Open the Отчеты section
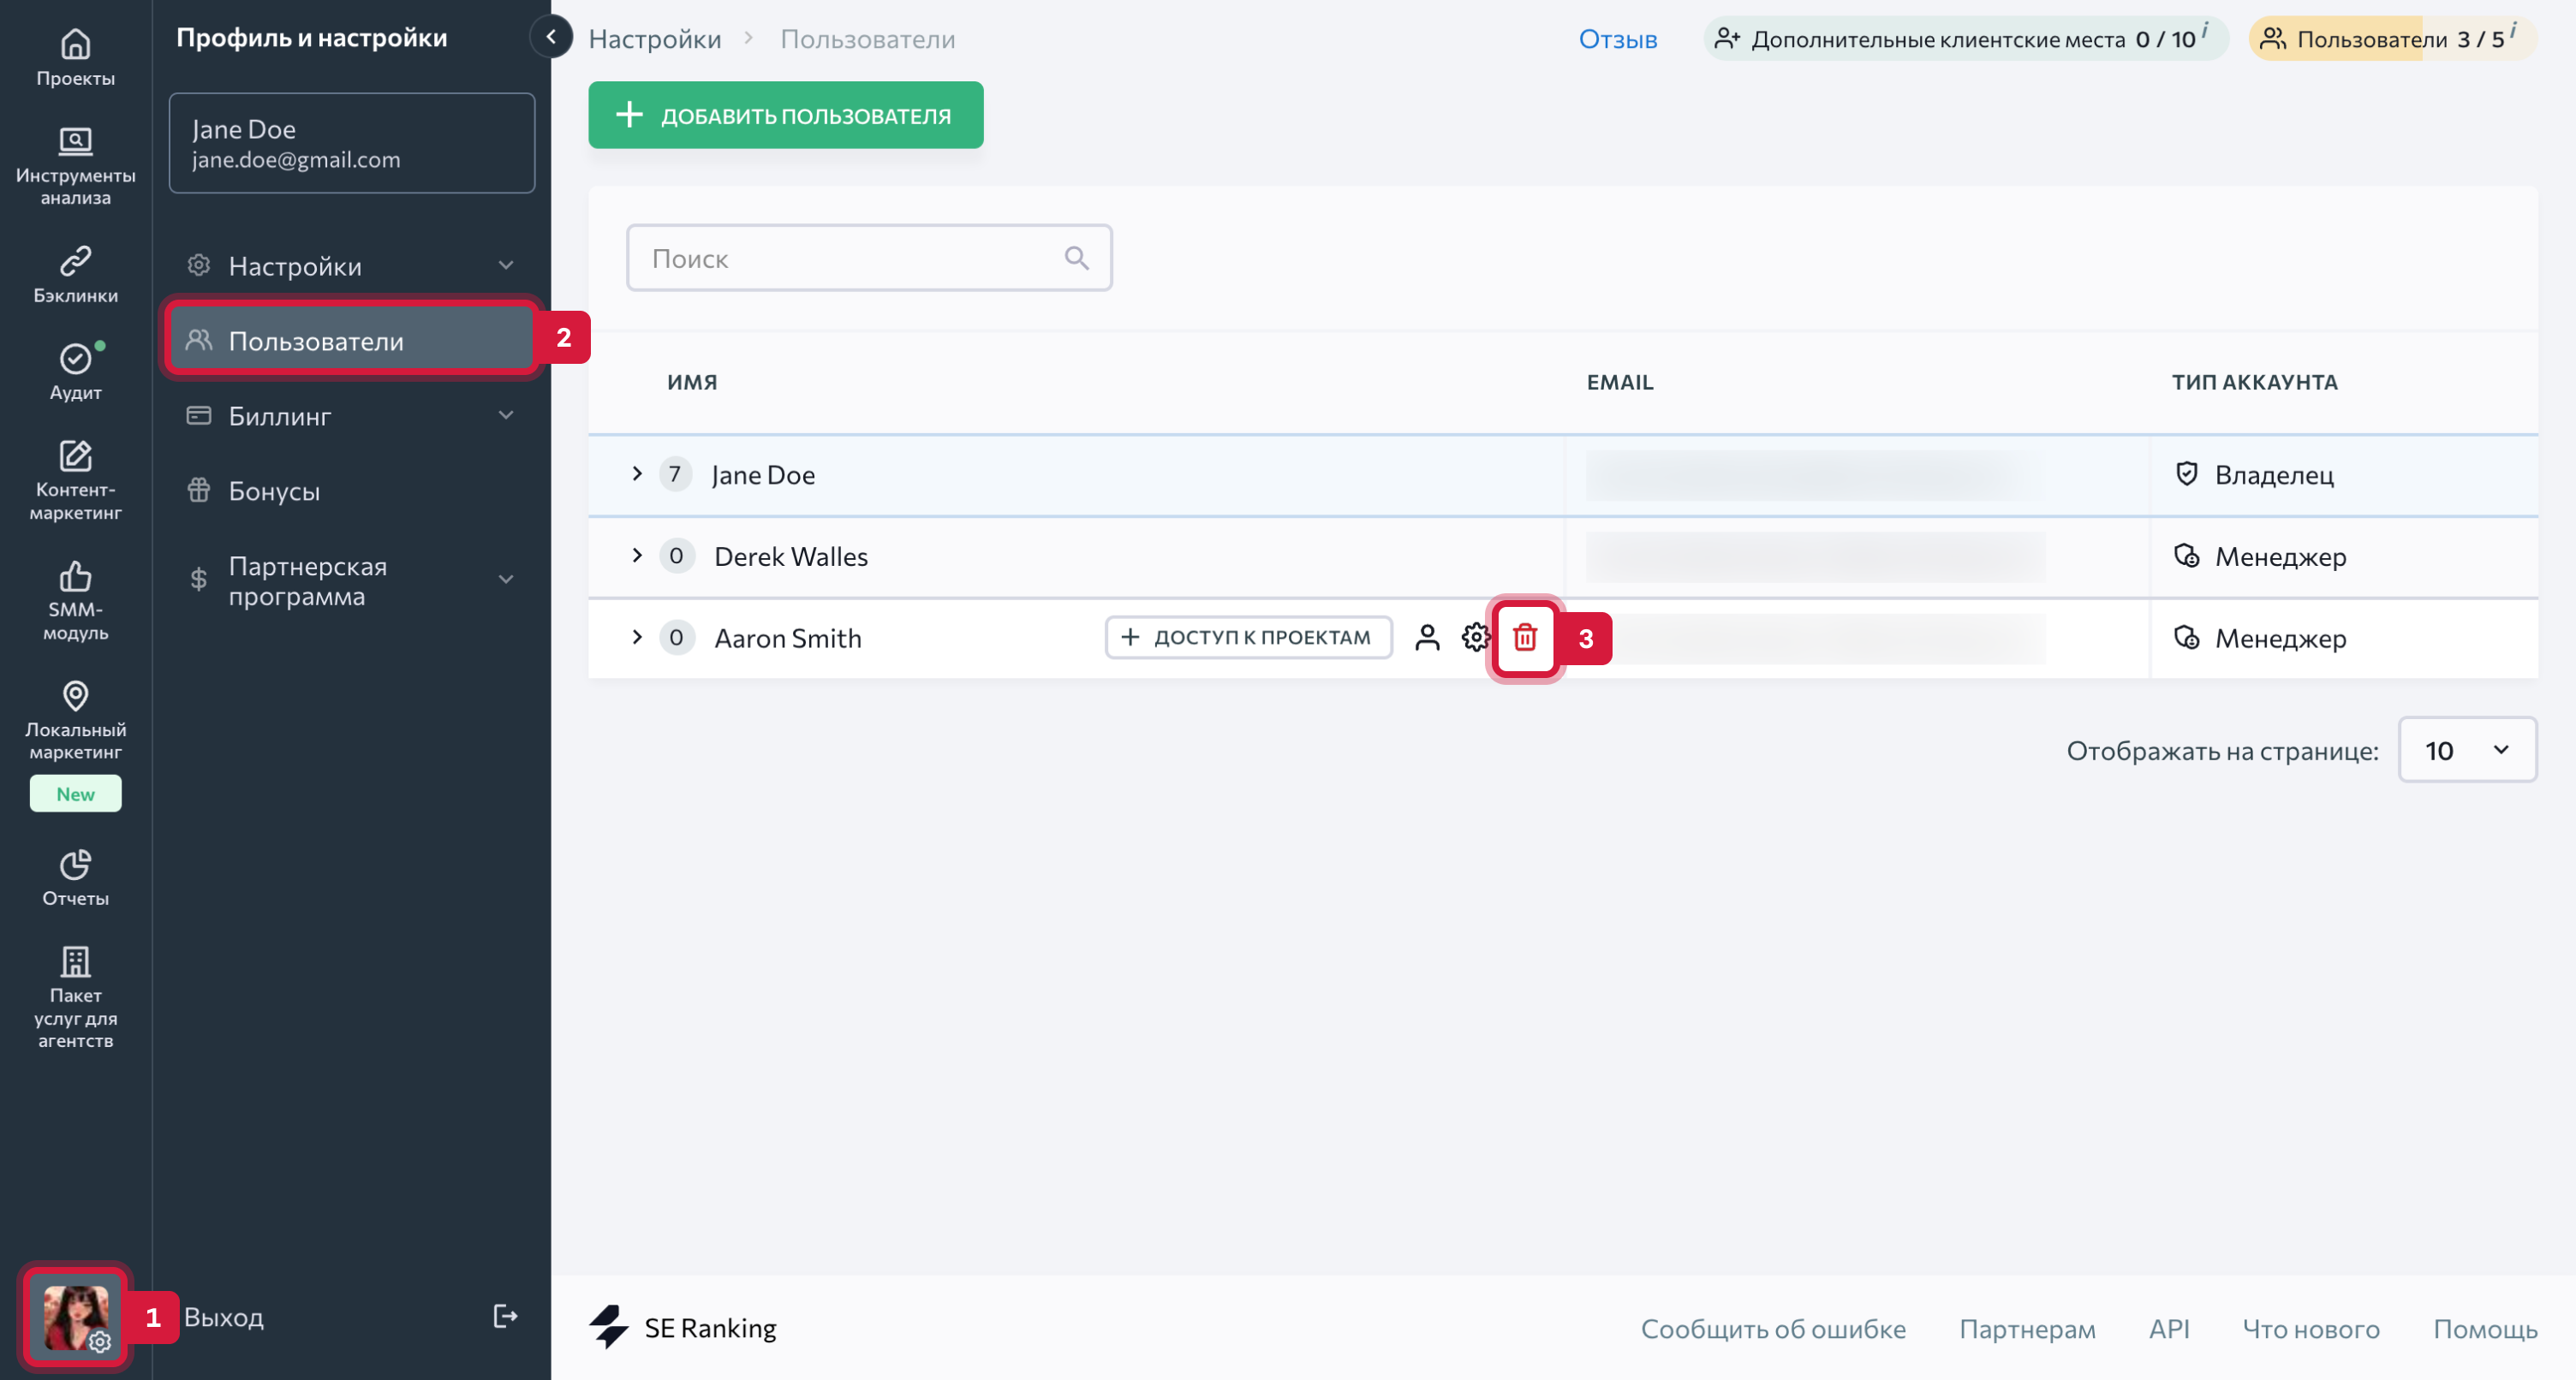2576x1380 pixels. coord(75,877)
